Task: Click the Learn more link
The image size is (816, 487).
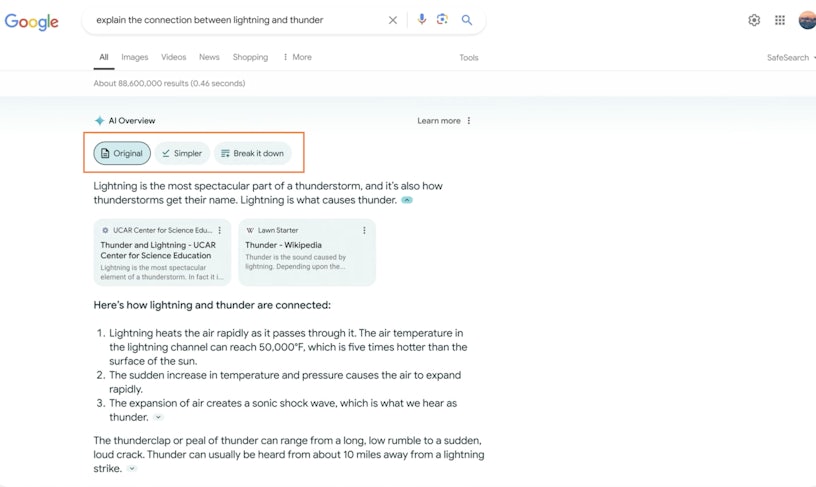Action: [439, 121]
